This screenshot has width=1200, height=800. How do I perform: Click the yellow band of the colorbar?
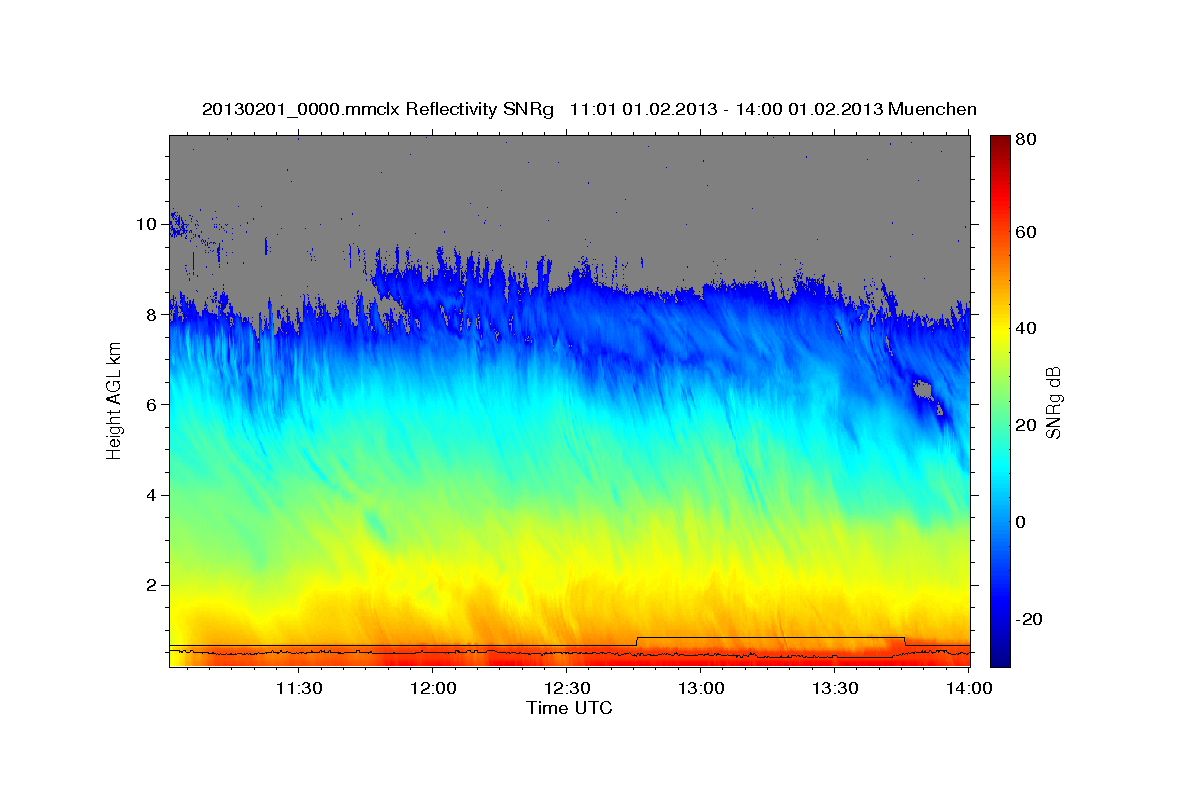coord(1000,329)
